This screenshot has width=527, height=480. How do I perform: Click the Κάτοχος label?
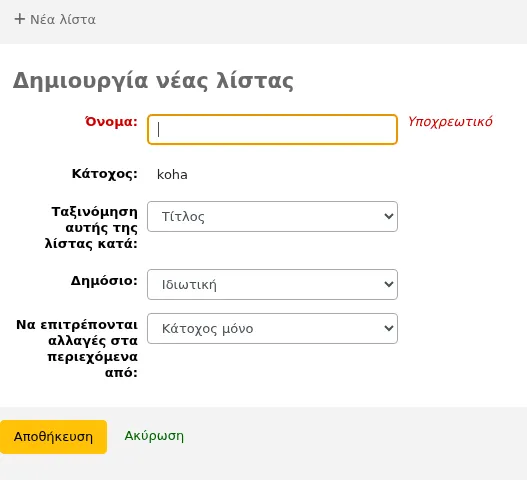pos(105,174)
